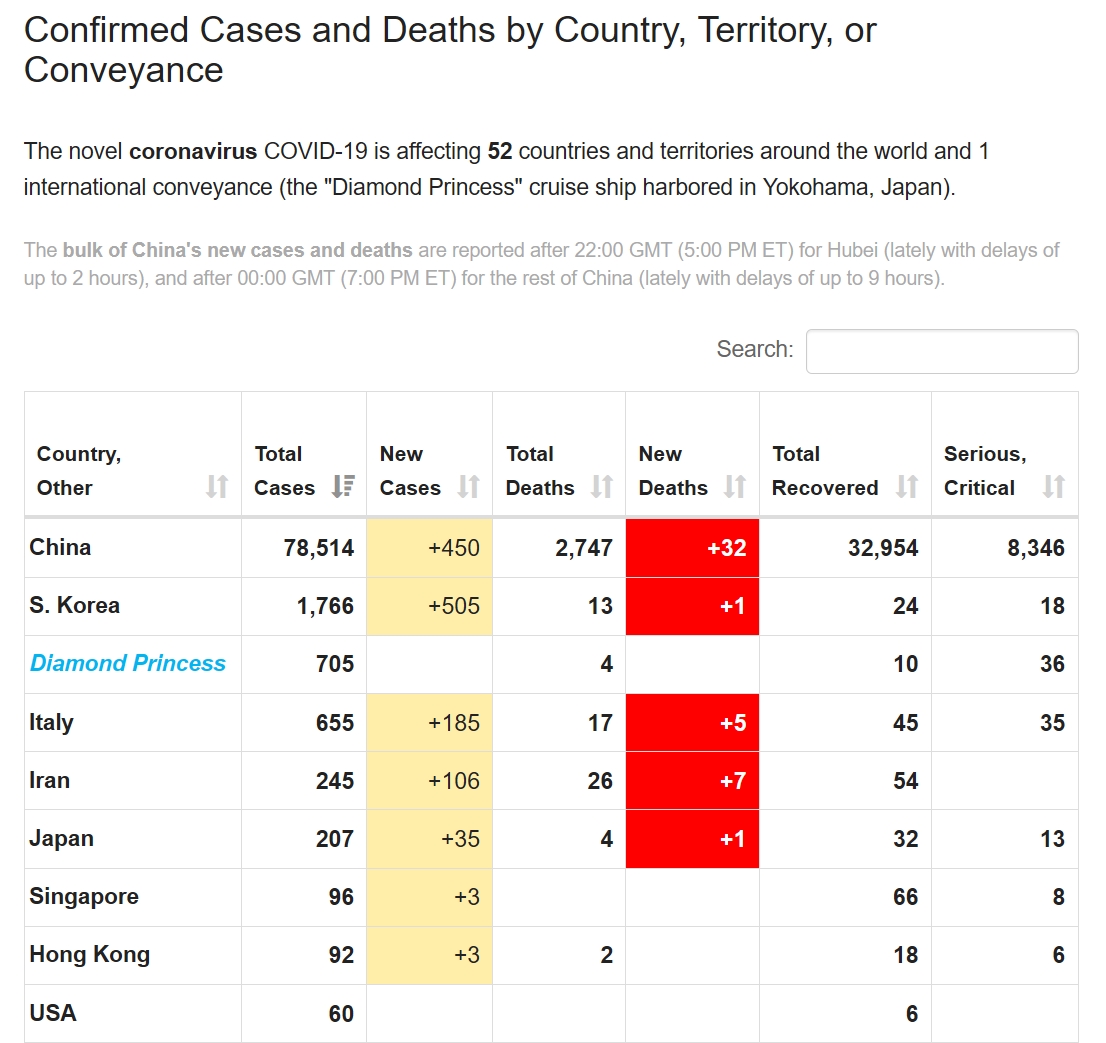Viewport: 1106px width, 1043px height.
Task: Sort by Total Recovered arrows icon
Action: click(x=907, y=487)
